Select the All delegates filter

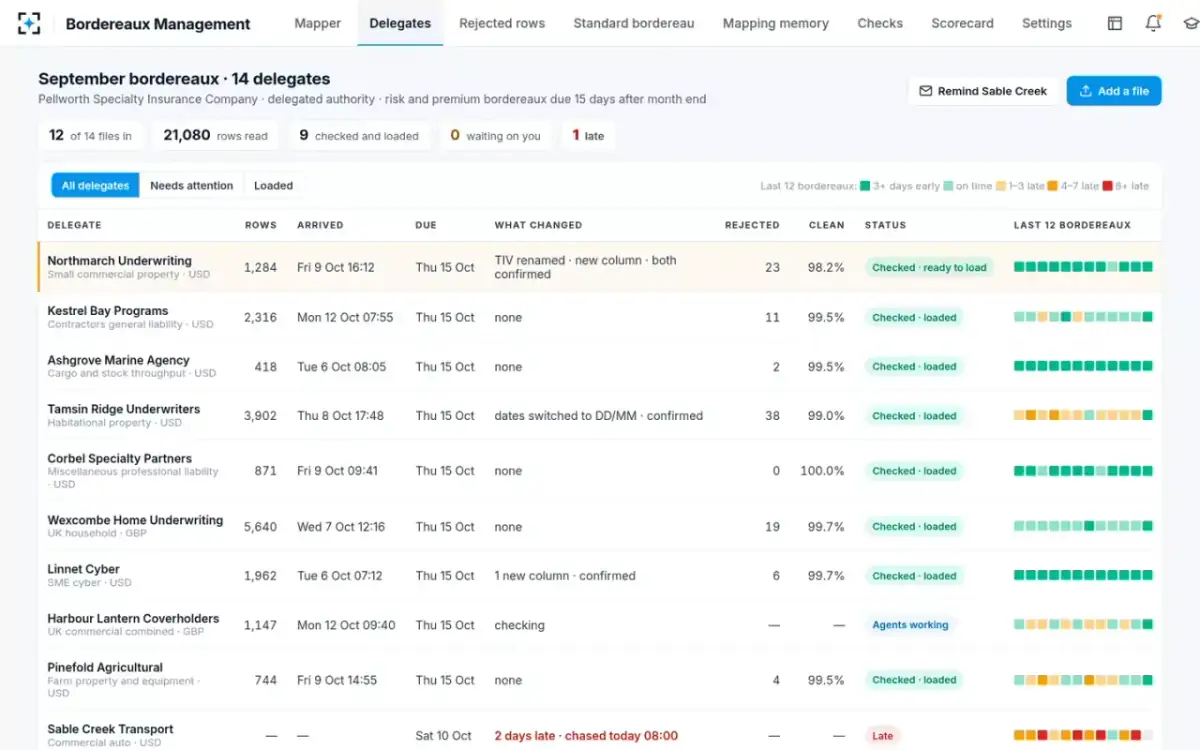point(95,185)
